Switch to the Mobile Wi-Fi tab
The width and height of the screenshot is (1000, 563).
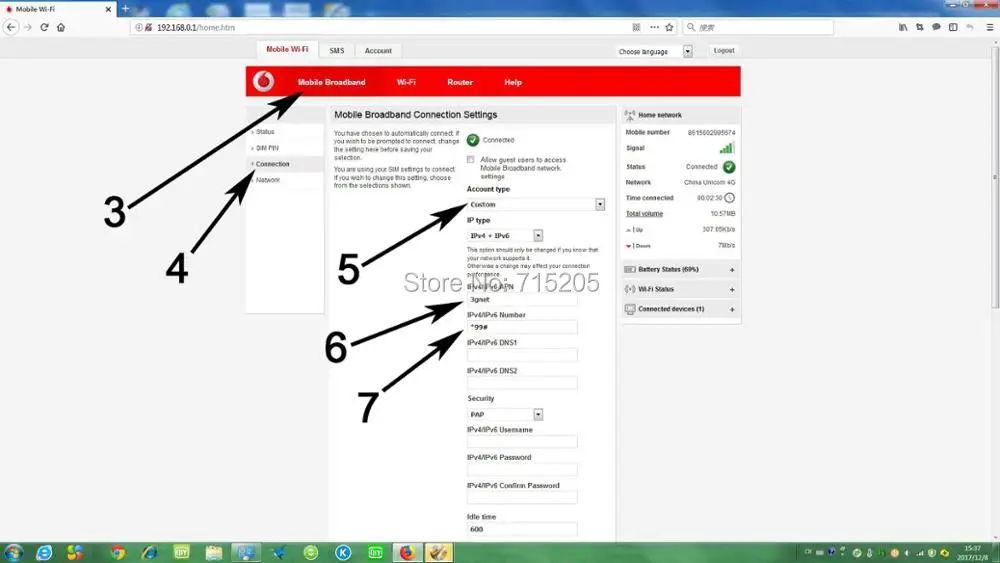point(287,50)
